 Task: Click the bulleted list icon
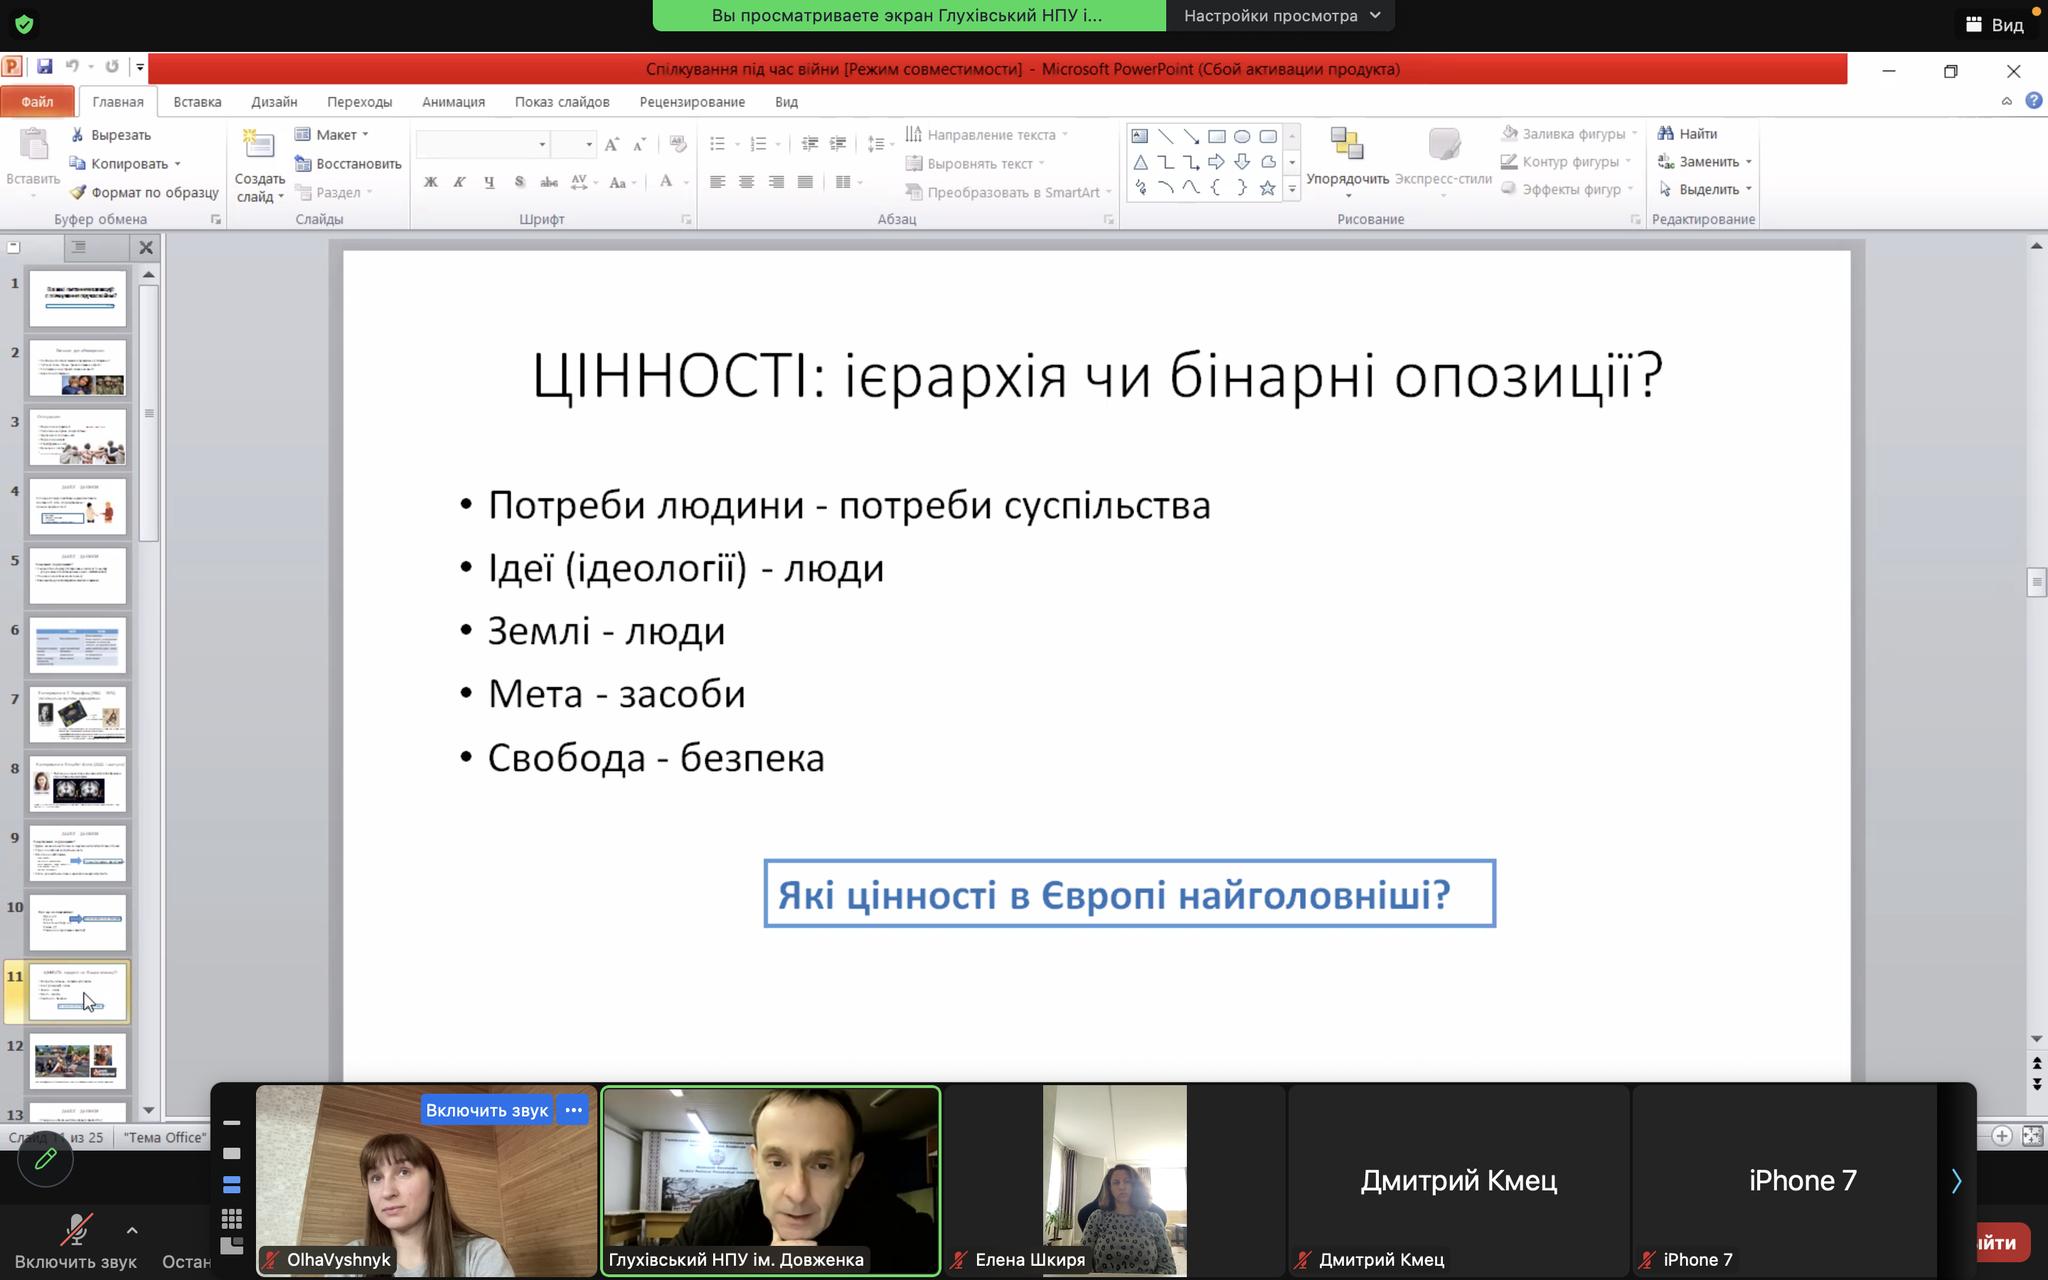tap(717, 145)
